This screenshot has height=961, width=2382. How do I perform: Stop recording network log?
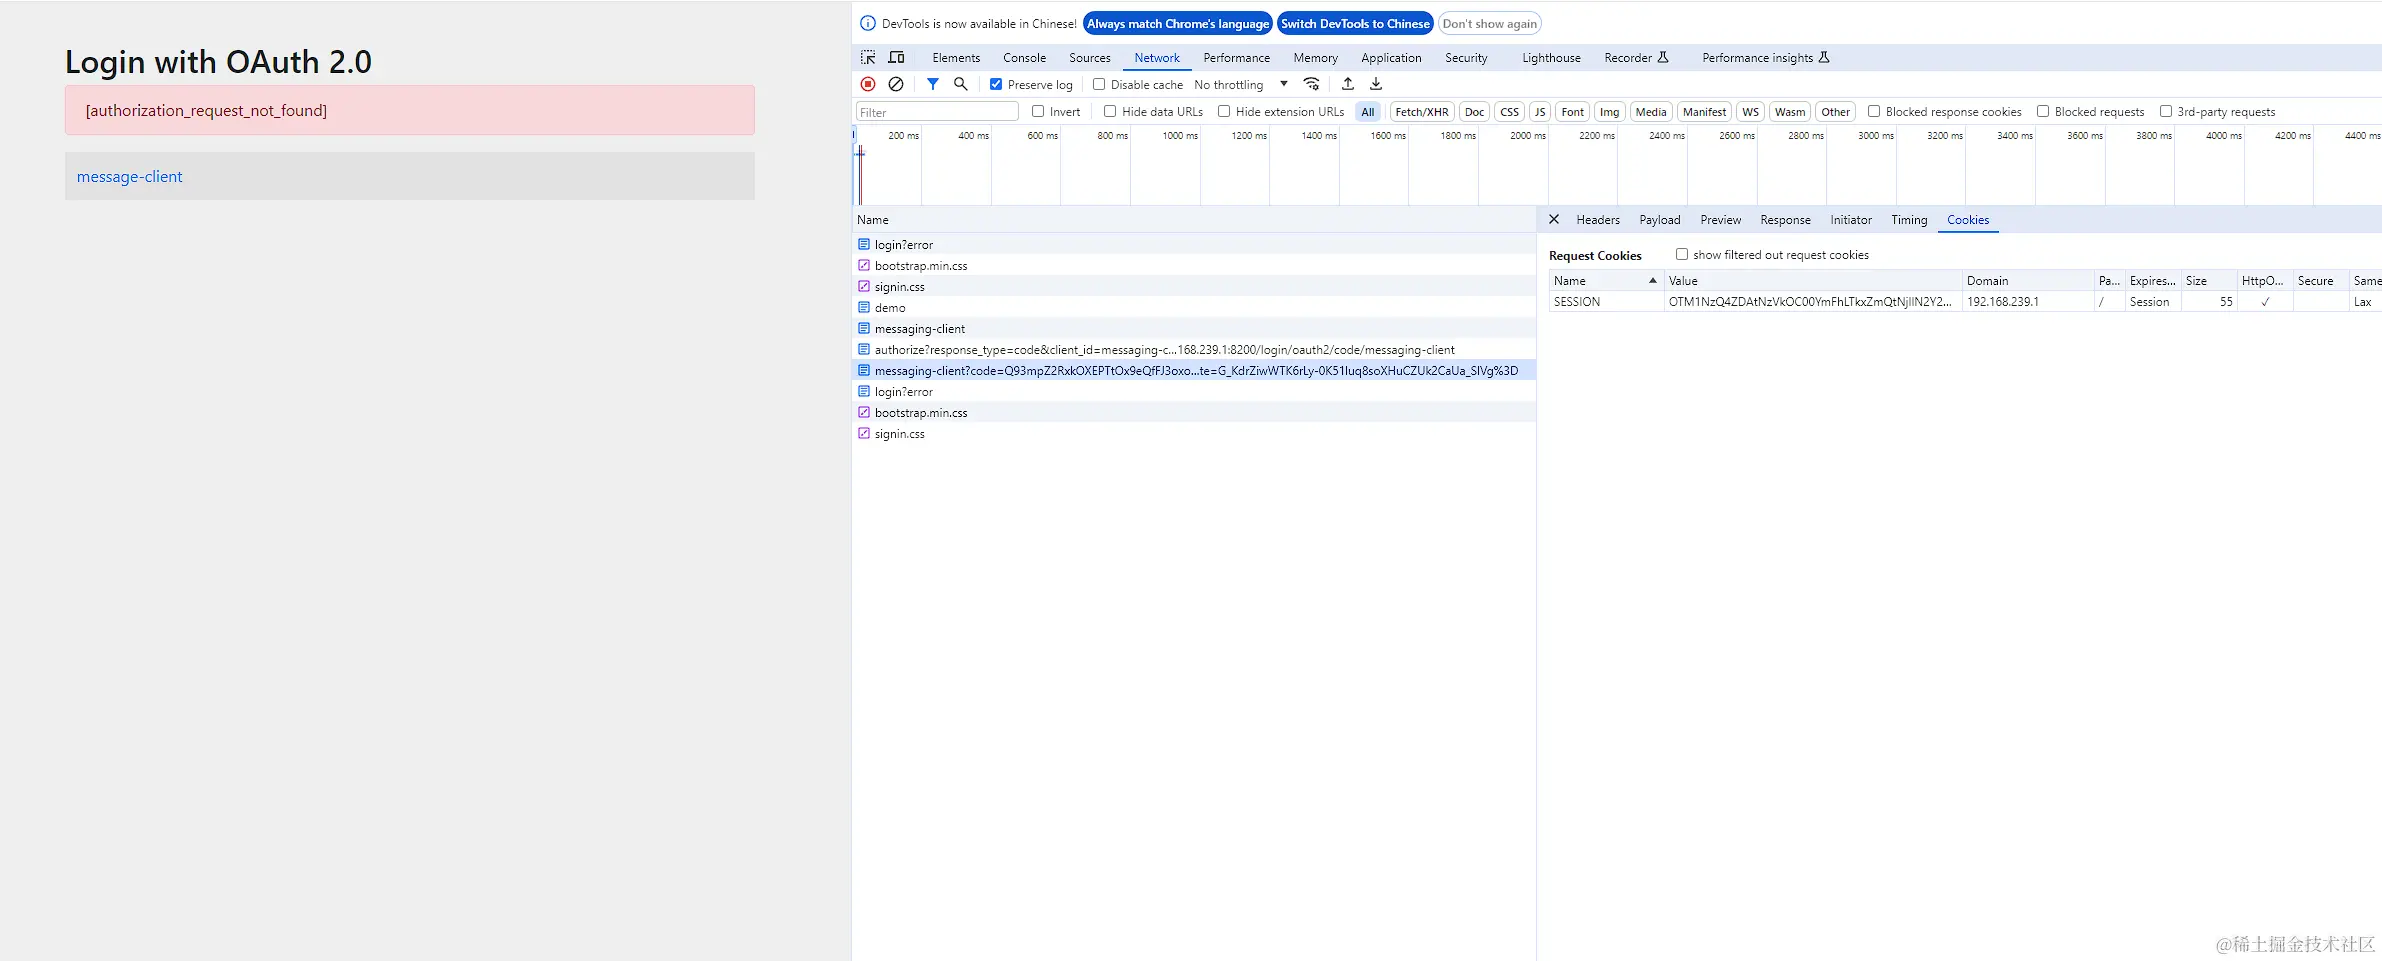tap(868, 85)
